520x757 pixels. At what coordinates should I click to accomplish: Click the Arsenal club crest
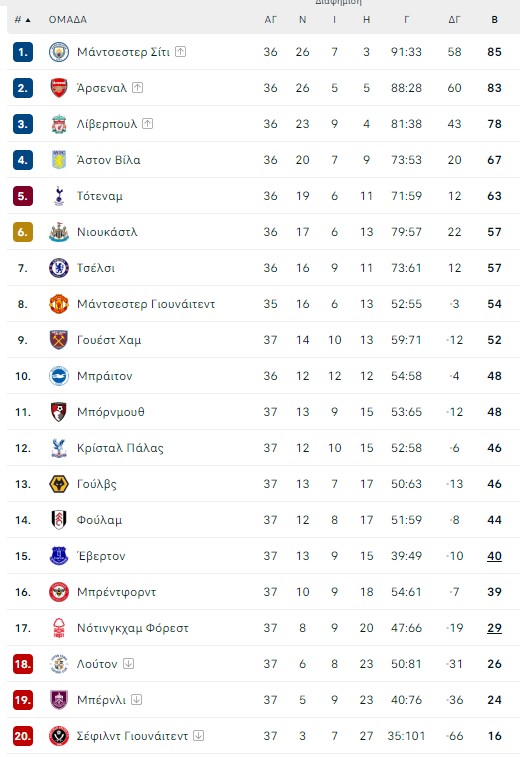click(59, 88)
